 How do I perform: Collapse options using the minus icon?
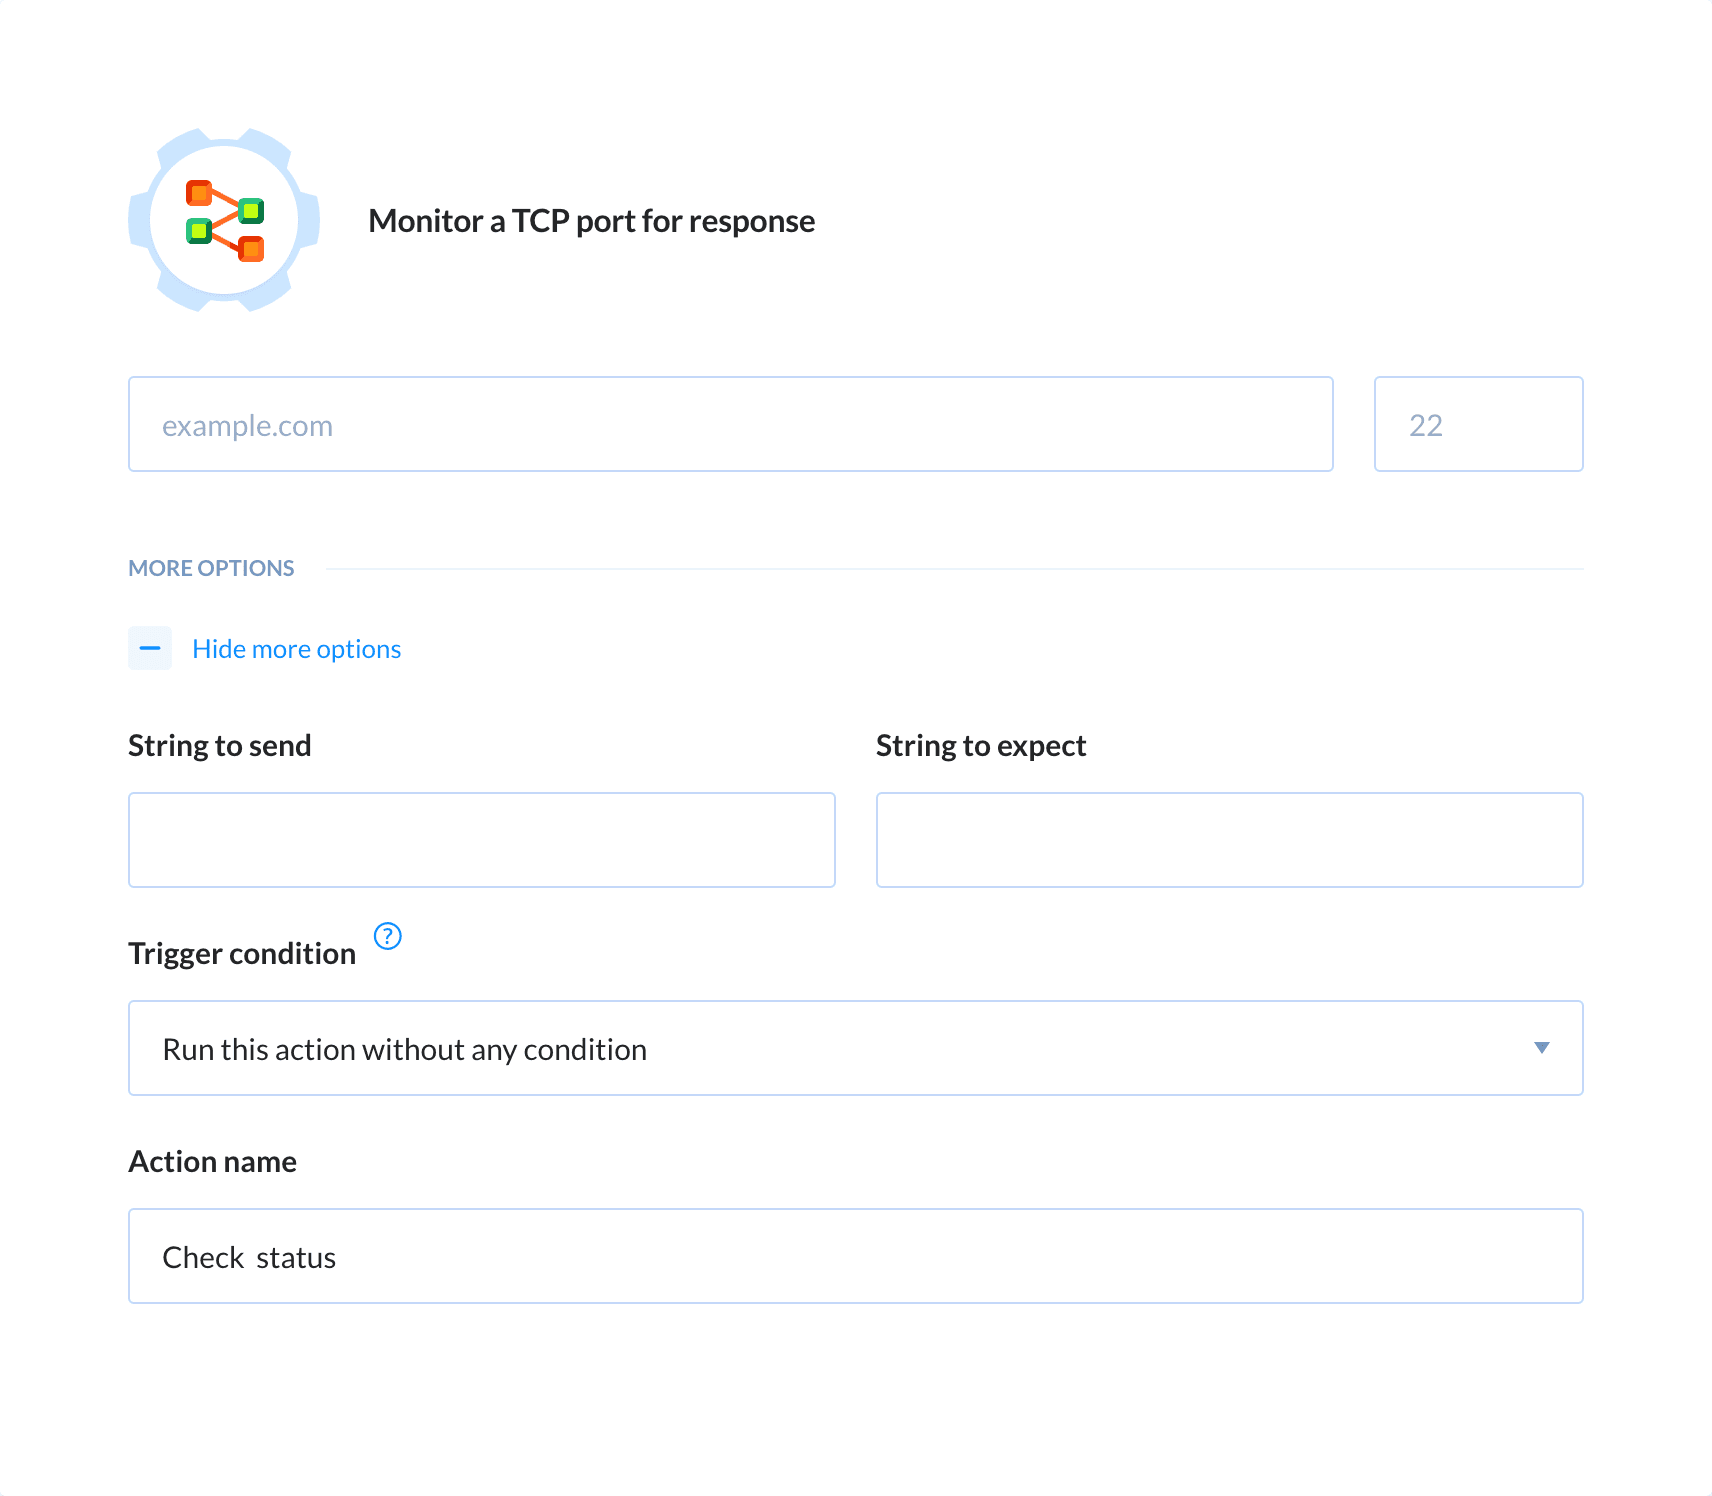tap(150, 648)
